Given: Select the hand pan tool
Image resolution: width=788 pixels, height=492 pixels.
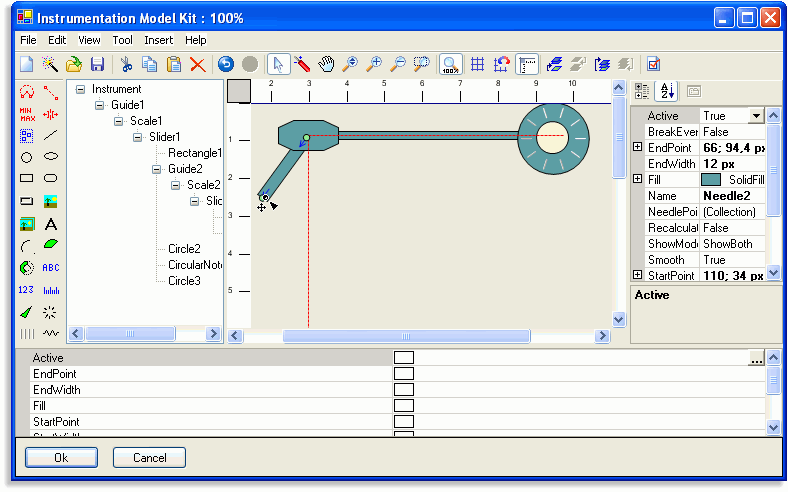Looking at the screenshot, I should (x=326, y=64).
